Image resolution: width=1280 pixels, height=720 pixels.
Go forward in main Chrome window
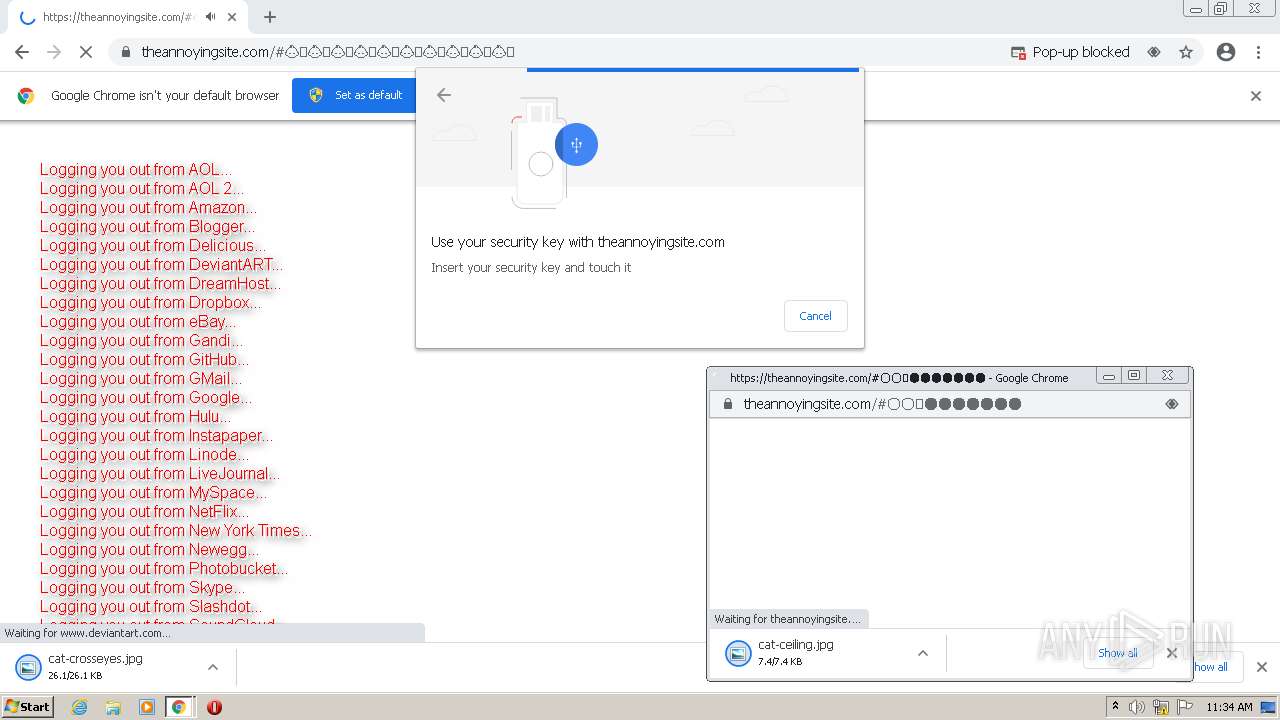tap(54, 52)
